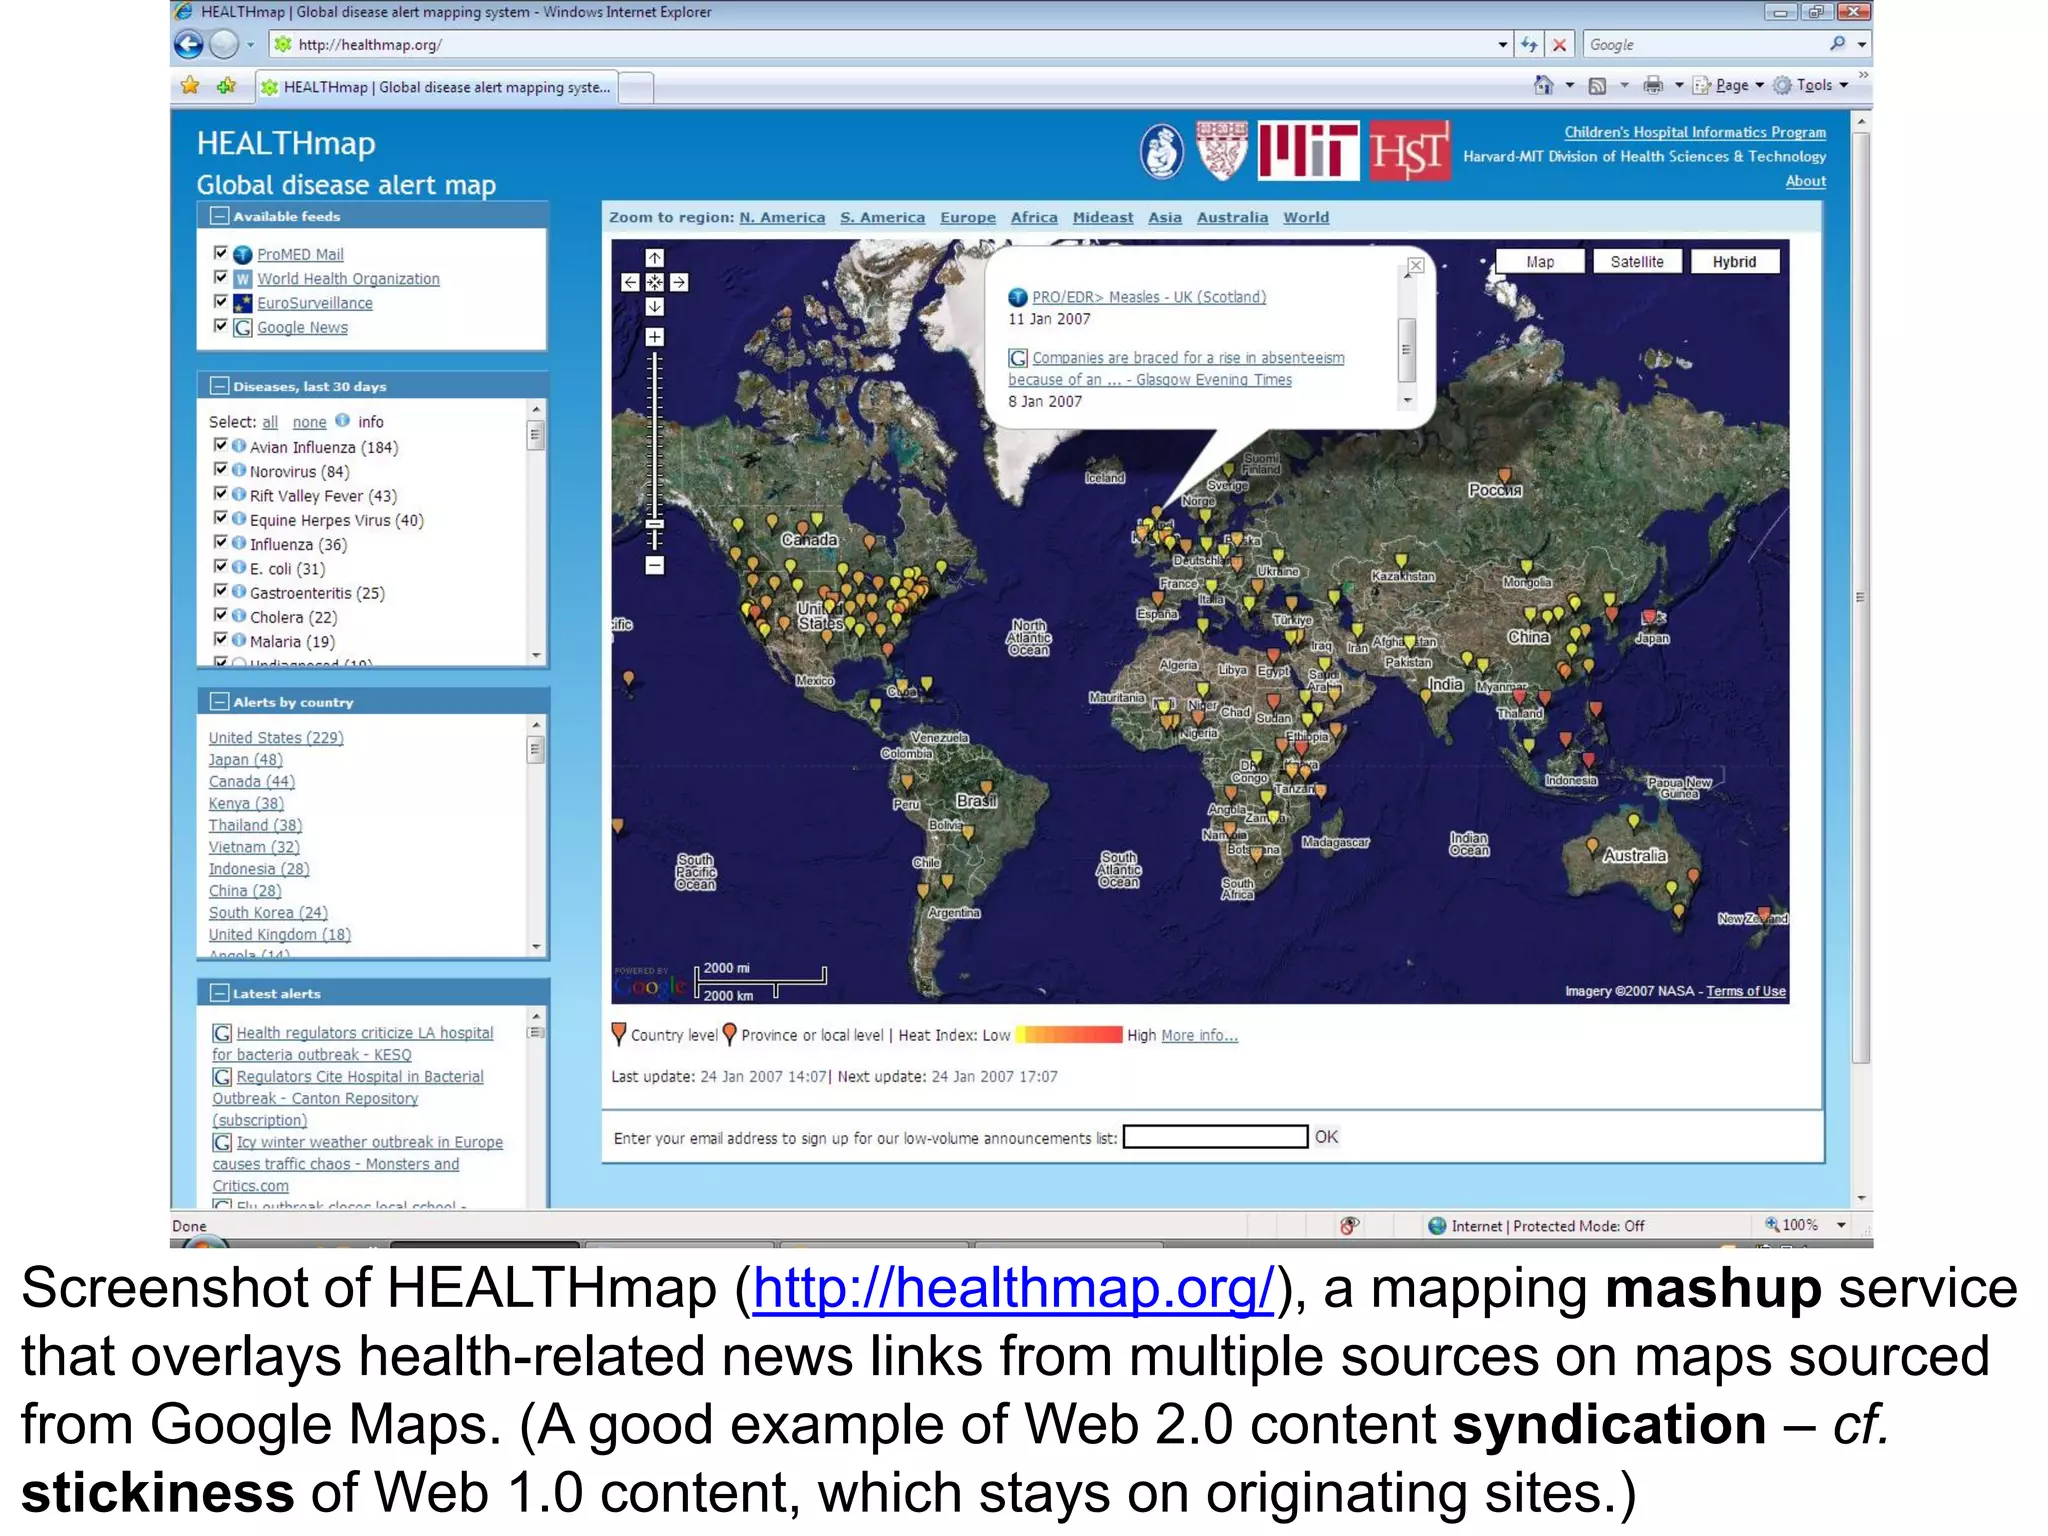Open the About link
Viewport: 2048px width, 1536px height.
(1805, 181)
